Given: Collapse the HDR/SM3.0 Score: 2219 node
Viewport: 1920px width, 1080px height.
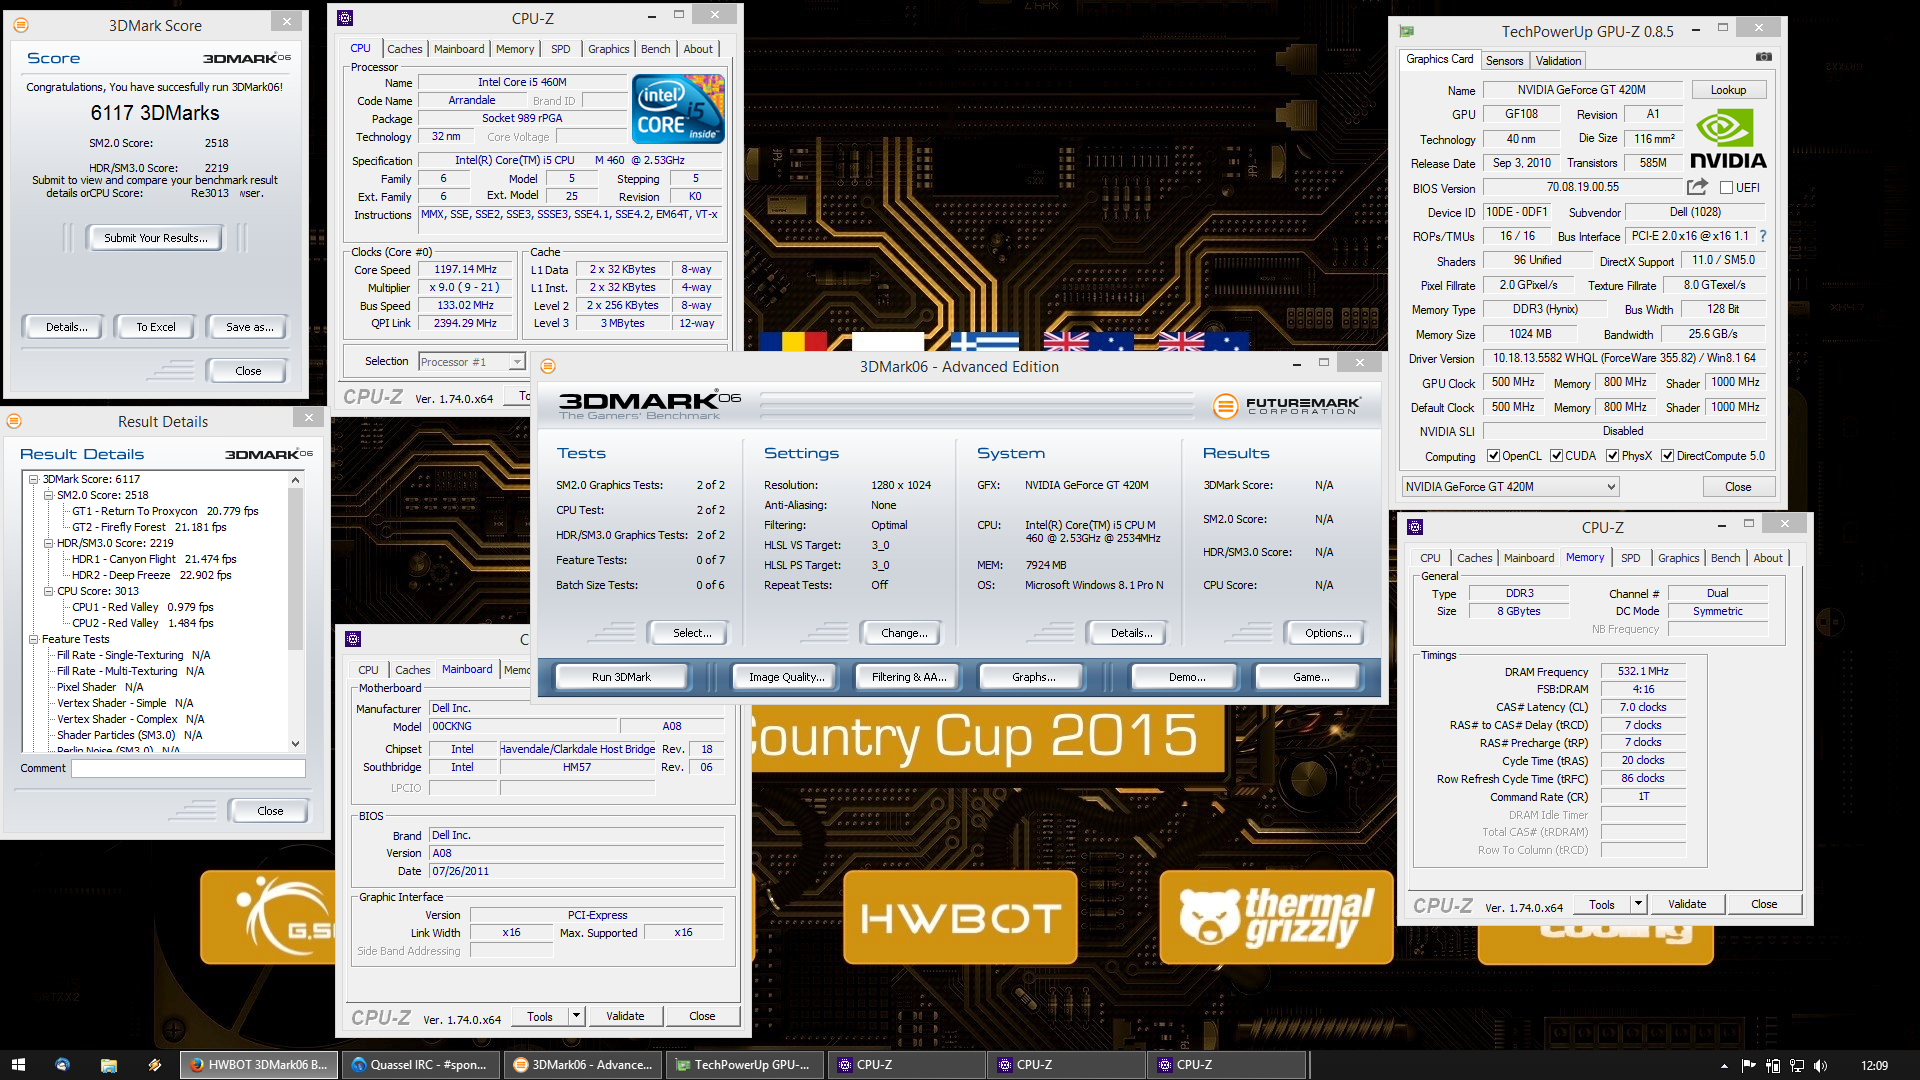Looking at the screenshot, I should (x=48, y=543).
